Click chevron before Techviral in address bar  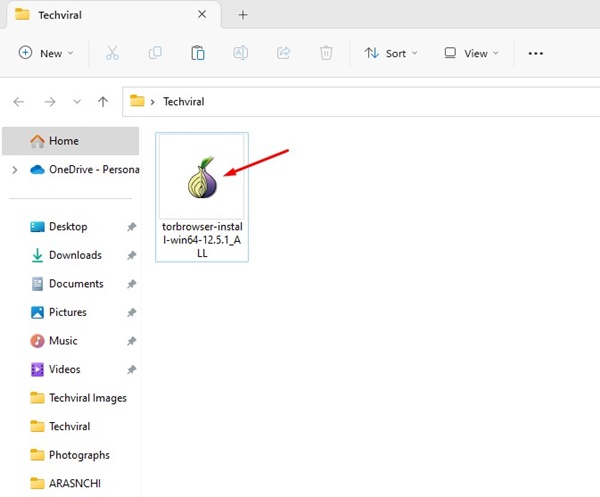pyautogui.click(x=152, y=102)
